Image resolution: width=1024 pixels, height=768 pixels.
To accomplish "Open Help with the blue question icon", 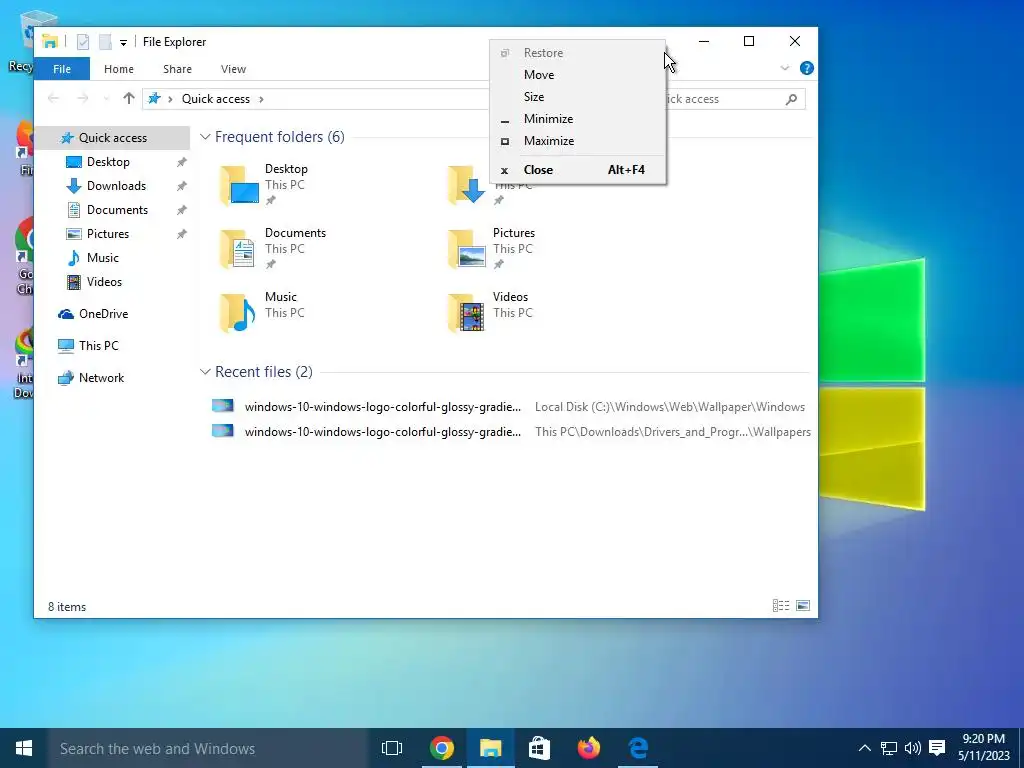I will click(807, 68).
